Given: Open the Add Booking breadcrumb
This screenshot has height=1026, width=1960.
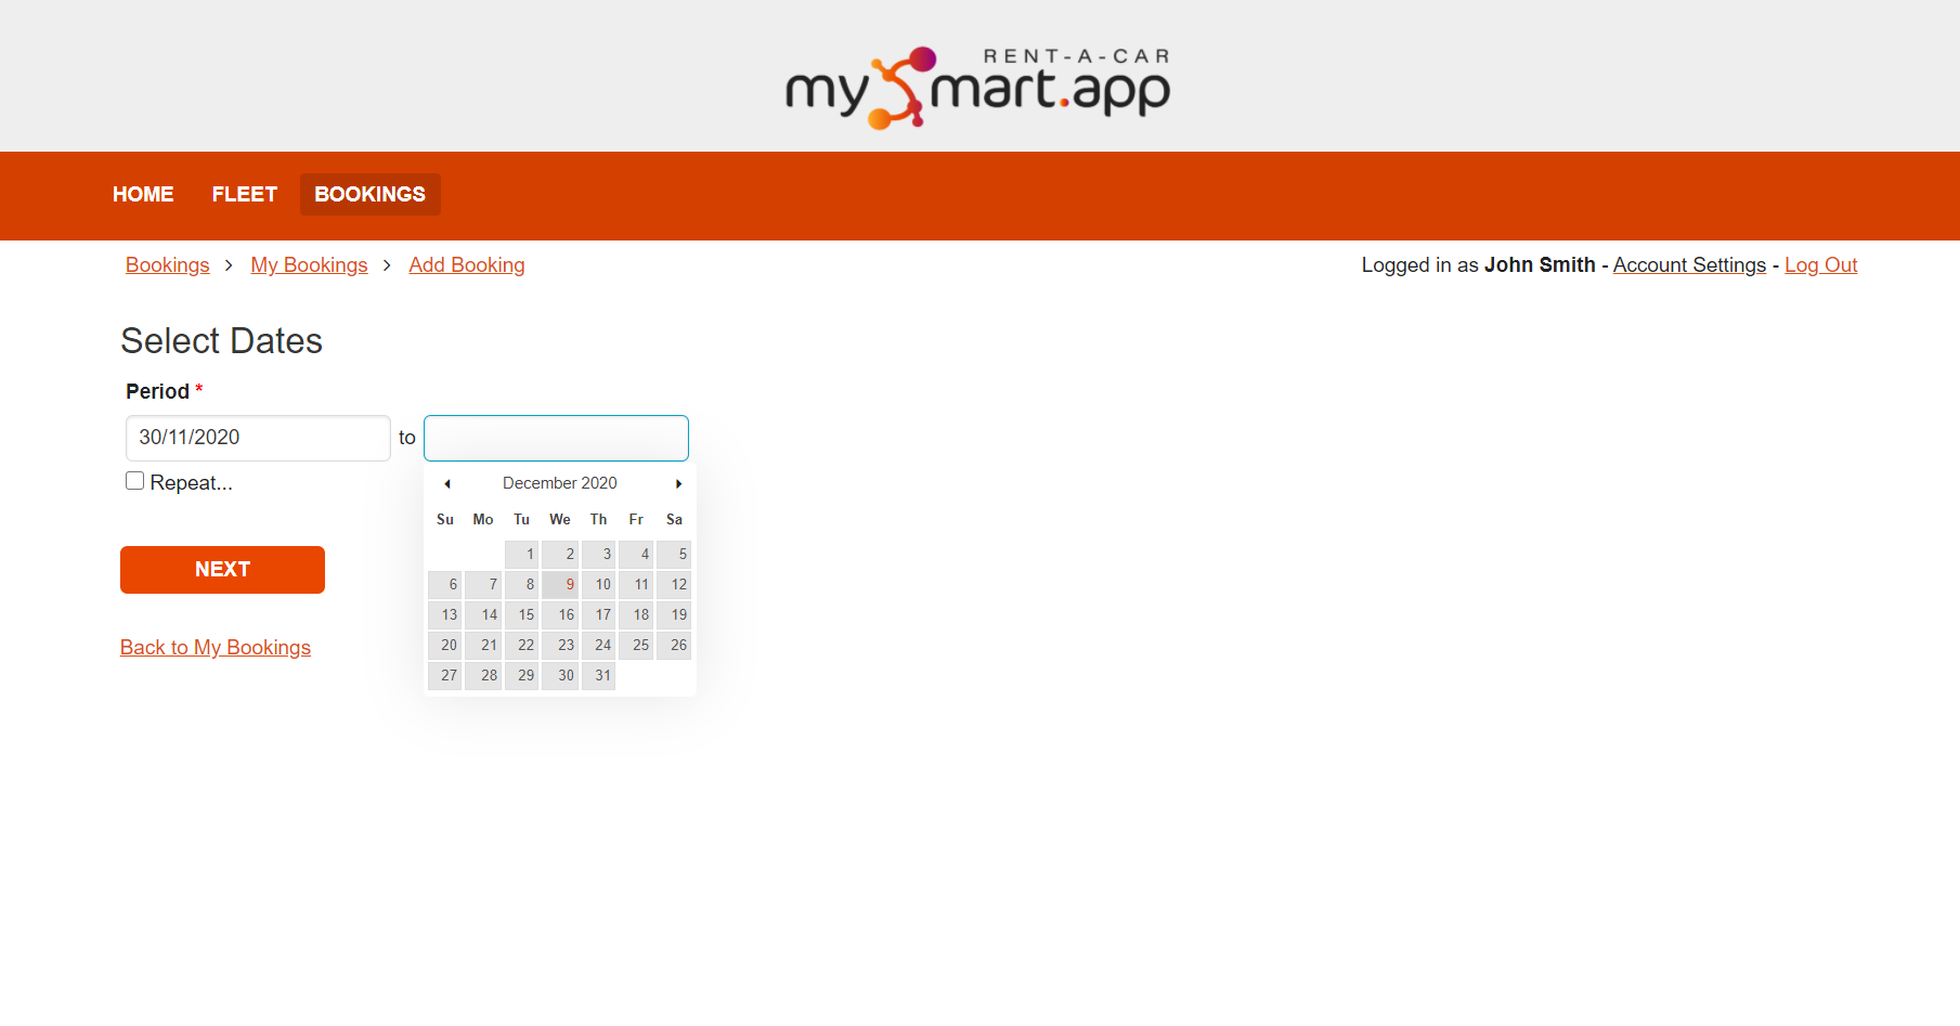Looking at the screenshot, I should pos(466,264).
